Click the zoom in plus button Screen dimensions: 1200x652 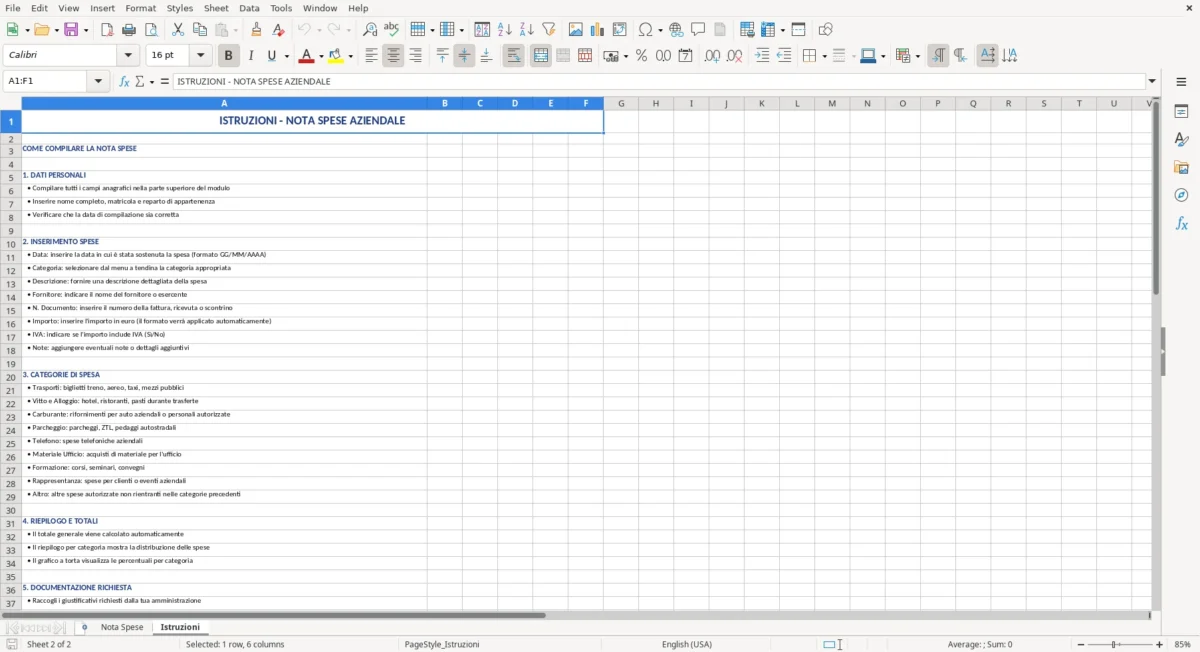tap(1160, 644)
